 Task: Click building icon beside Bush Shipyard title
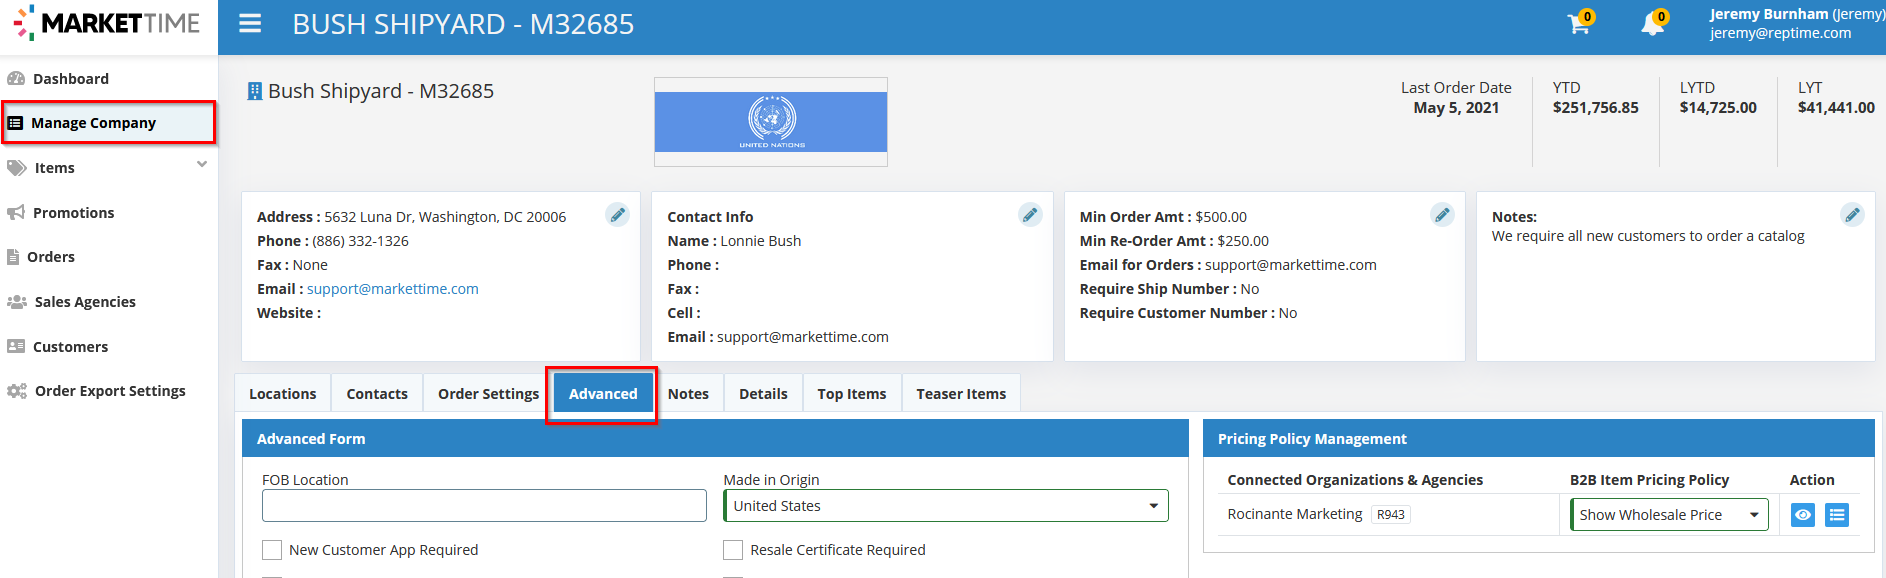tap(255, 91)
